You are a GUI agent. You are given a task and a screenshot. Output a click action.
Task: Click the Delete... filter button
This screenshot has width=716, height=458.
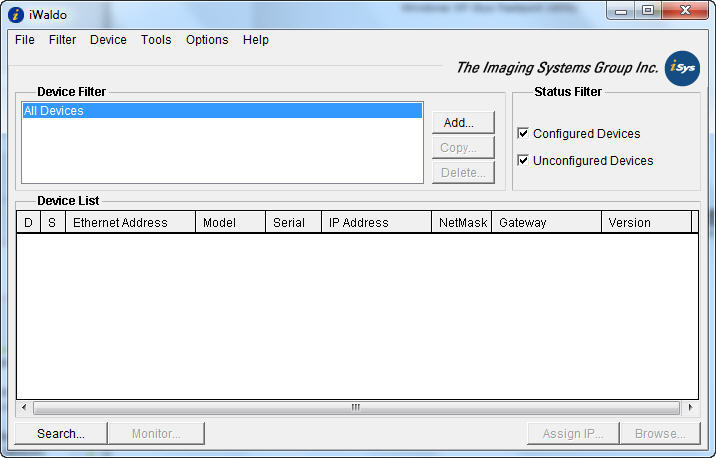click(x=463, y=173)
